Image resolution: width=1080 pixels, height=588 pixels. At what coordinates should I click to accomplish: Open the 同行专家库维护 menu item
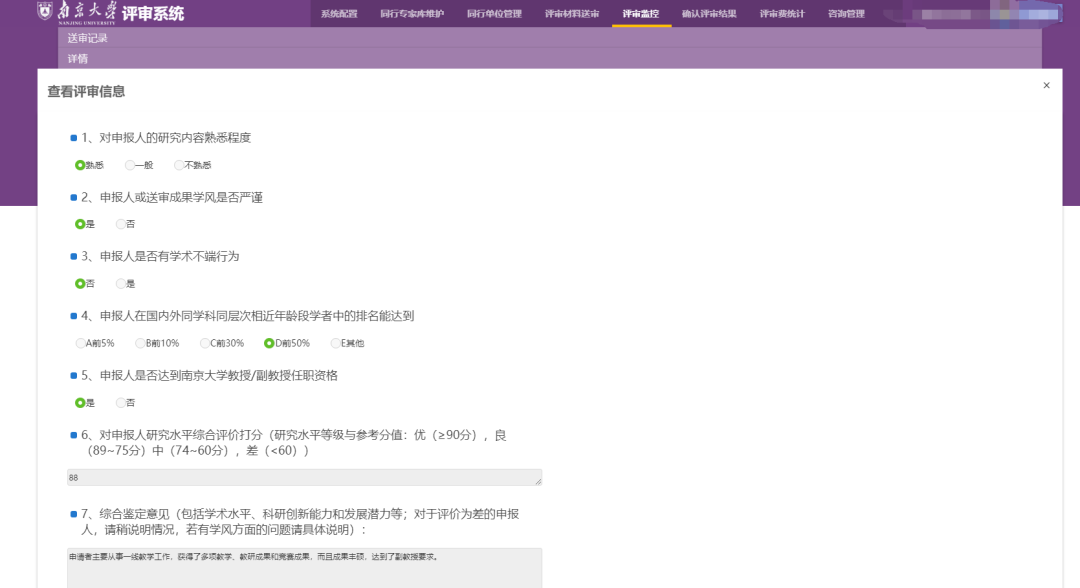[x=414, y=14]
